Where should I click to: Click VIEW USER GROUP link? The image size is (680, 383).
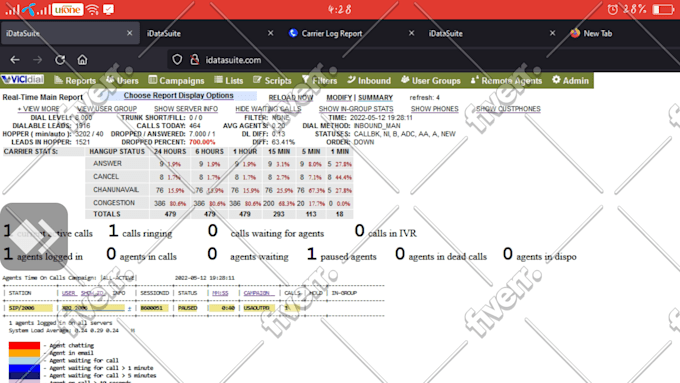[x=107, y=109]
